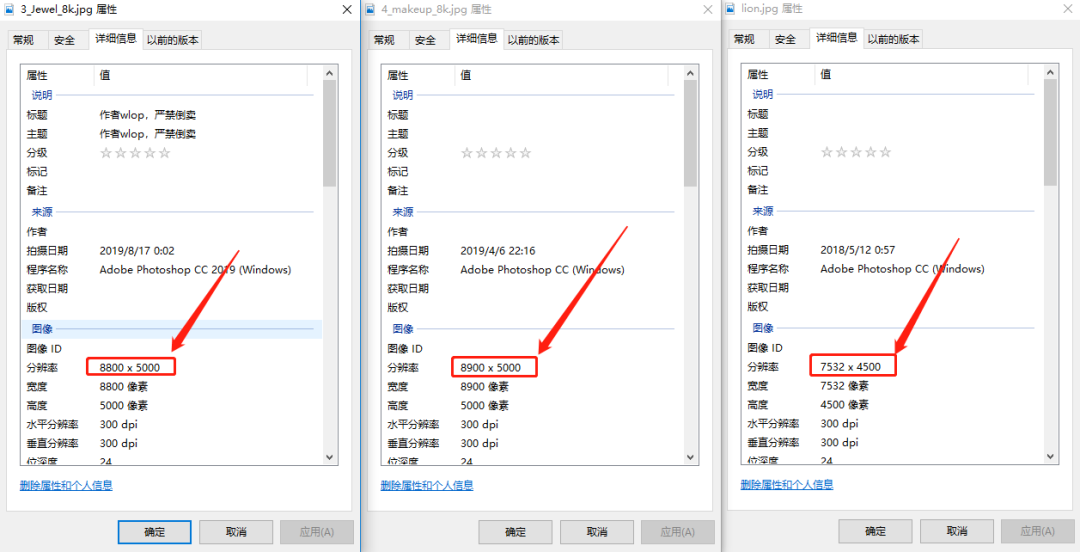Click 宽度 value 7532 像素

(845, 386)
